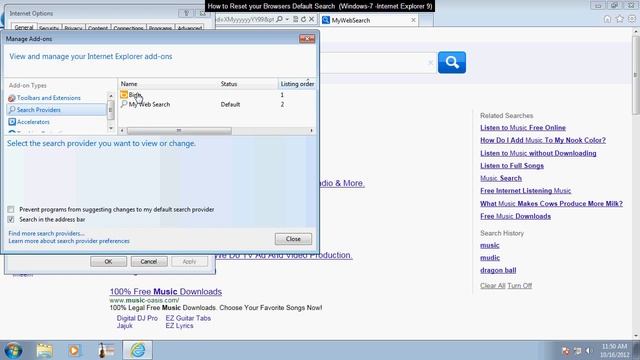
Task: Select Search Providers add-on type
Action: (57, 110)
